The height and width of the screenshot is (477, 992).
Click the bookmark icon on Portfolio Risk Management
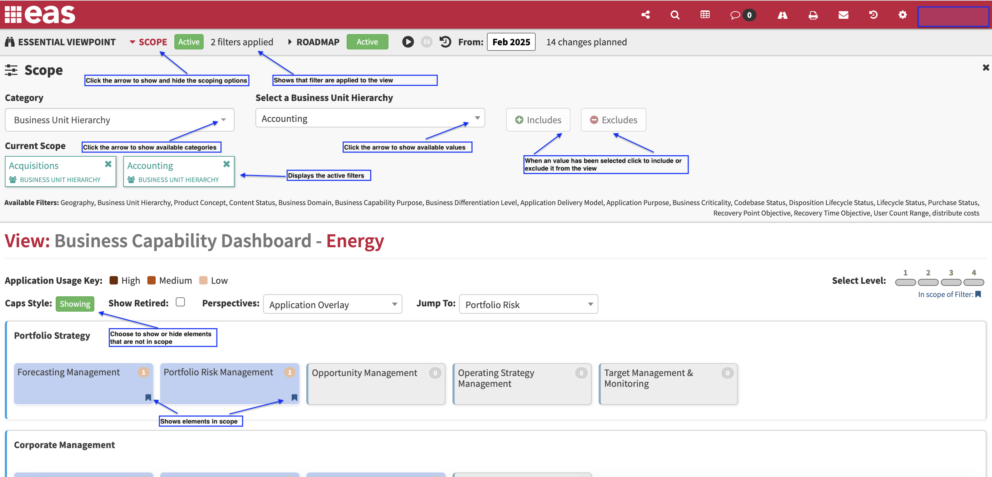coord(294,398)
